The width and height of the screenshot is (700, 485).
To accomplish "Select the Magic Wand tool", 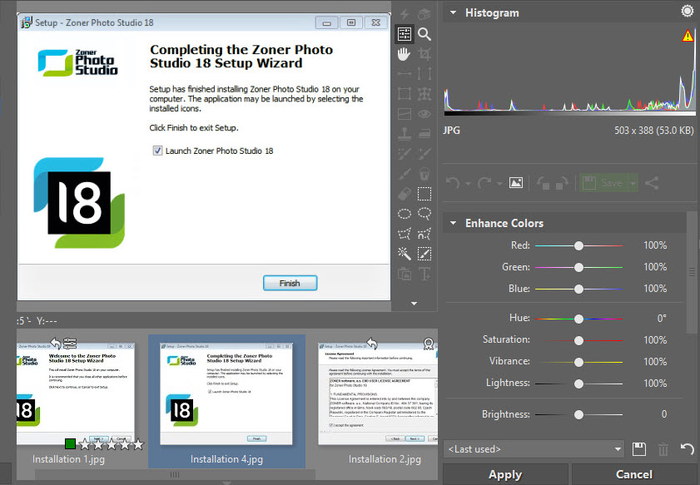I will [x=404, y=254].
